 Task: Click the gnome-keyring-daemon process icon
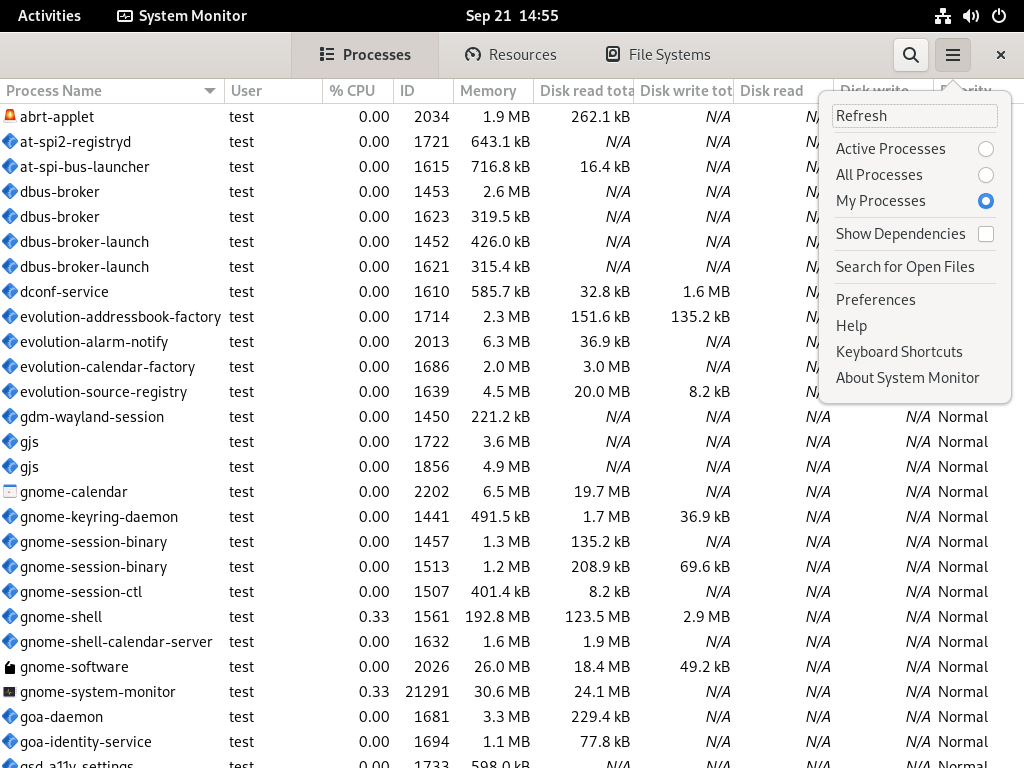coord(10,517)
